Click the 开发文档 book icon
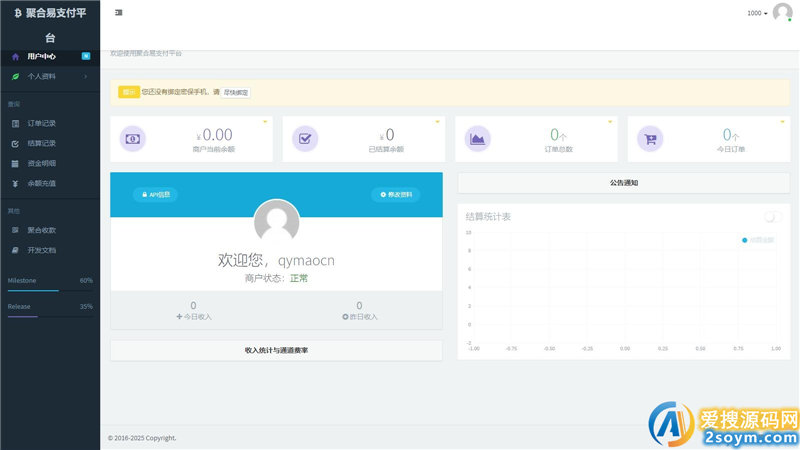 tap(15, 250)
